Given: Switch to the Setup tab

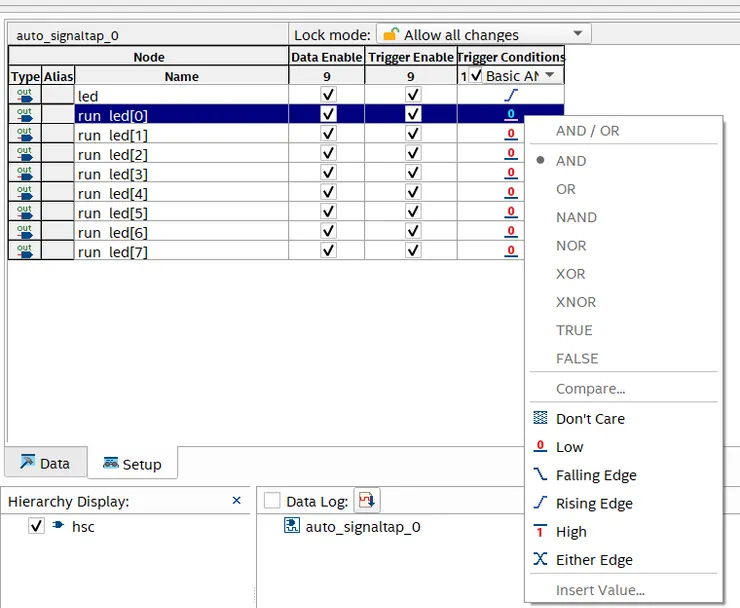Looking at the screenshot, I should 132,464.
